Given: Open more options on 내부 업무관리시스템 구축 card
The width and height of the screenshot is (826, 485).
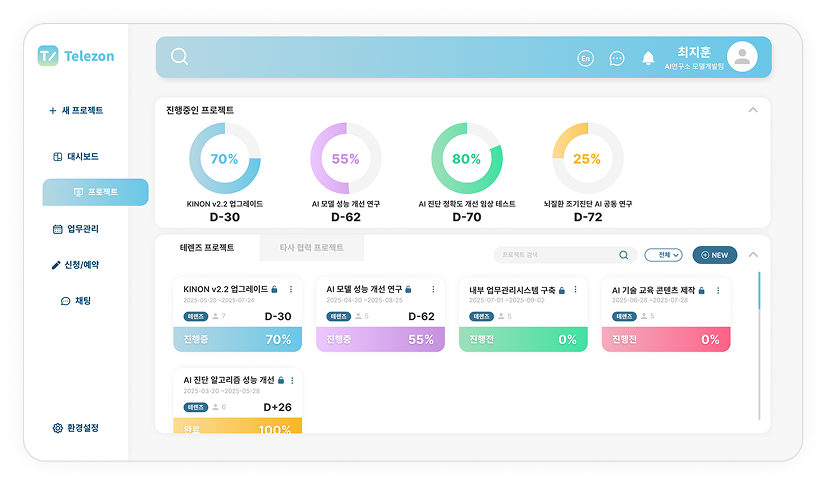Looking at the screenshot, I should coord(576,290).
